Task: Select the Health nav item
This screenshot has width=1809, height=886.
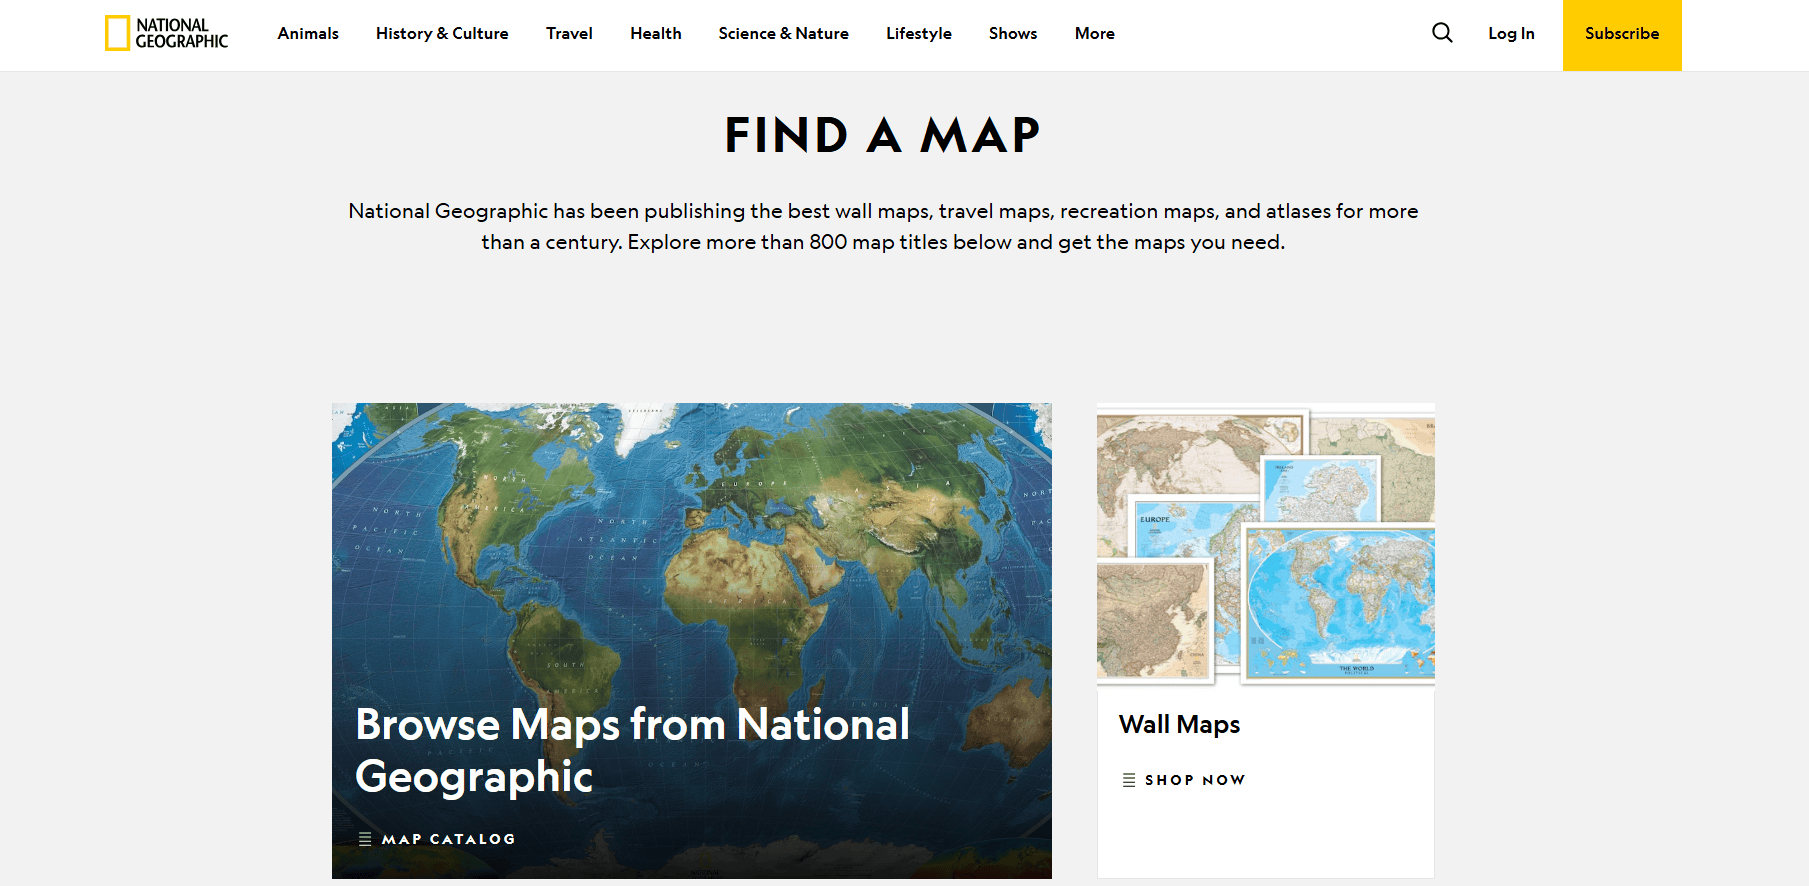Action: click(x=656, y=33)
